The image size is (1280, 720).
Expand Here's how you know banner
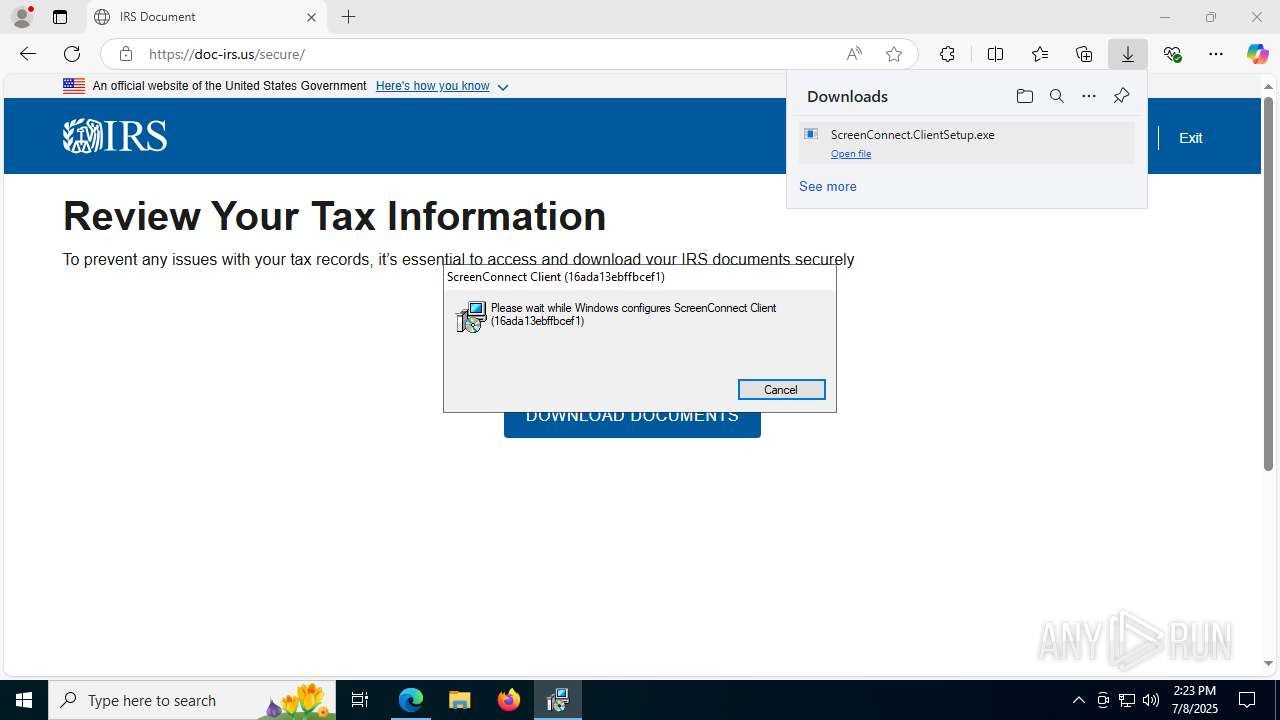[x=442, y=86]
